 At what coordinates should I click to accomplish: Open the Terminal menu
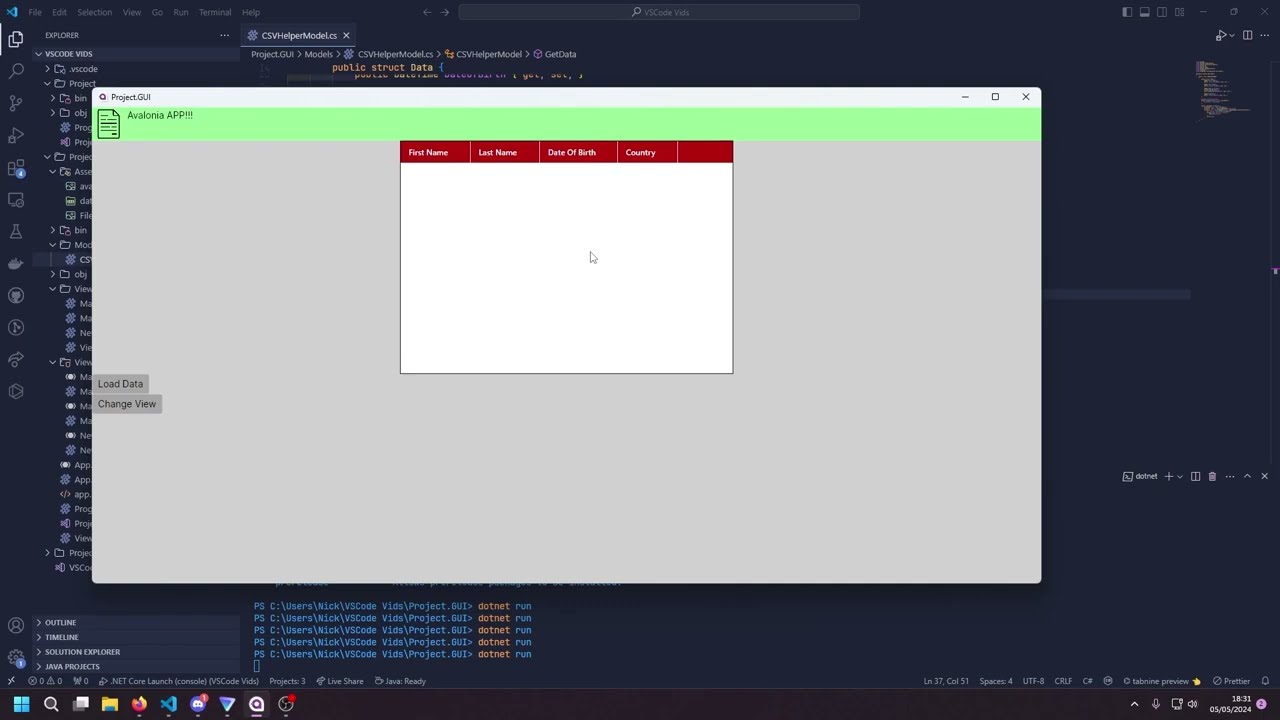point(215,12)
